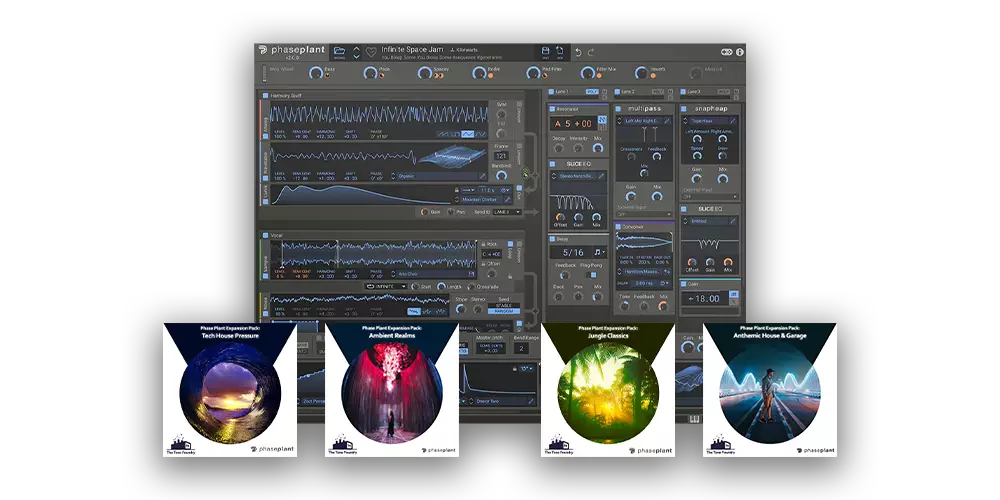The image size is (1000, 500).
Task: Open the preset browser folder icon
Action: pyautogui.click(x=339, y=51)
